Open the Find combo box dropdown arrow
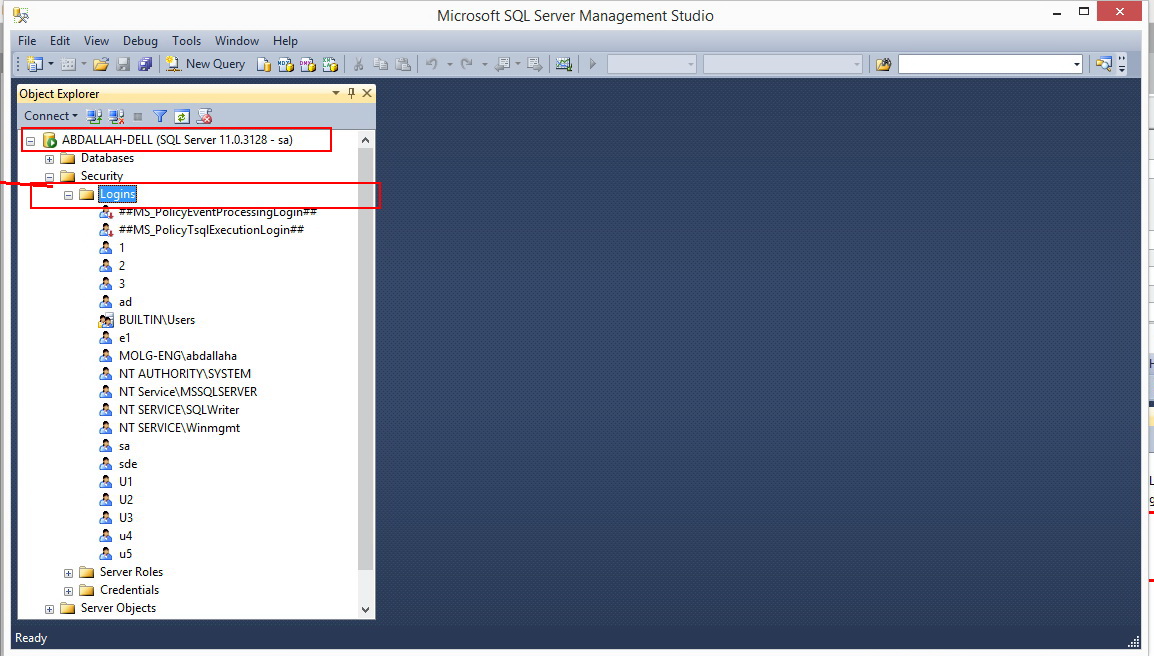The image size is (1154, 656). click(1077, 65)
